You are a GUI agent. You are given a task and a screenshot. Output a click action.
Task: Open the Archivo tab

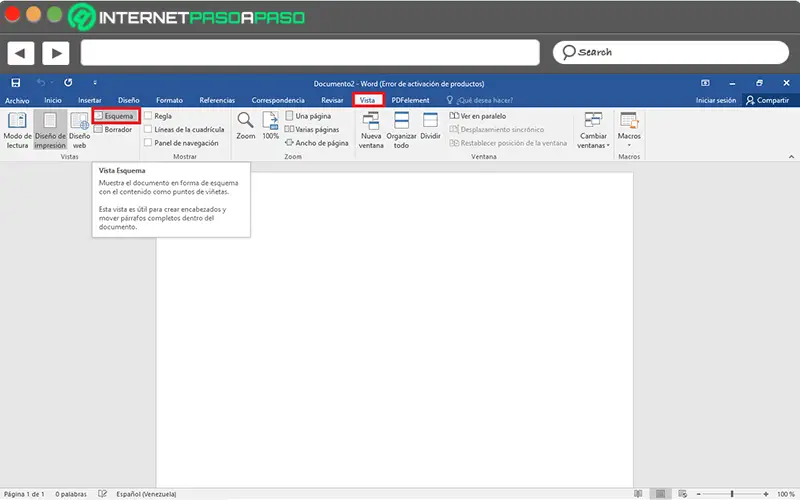[17, 101]
